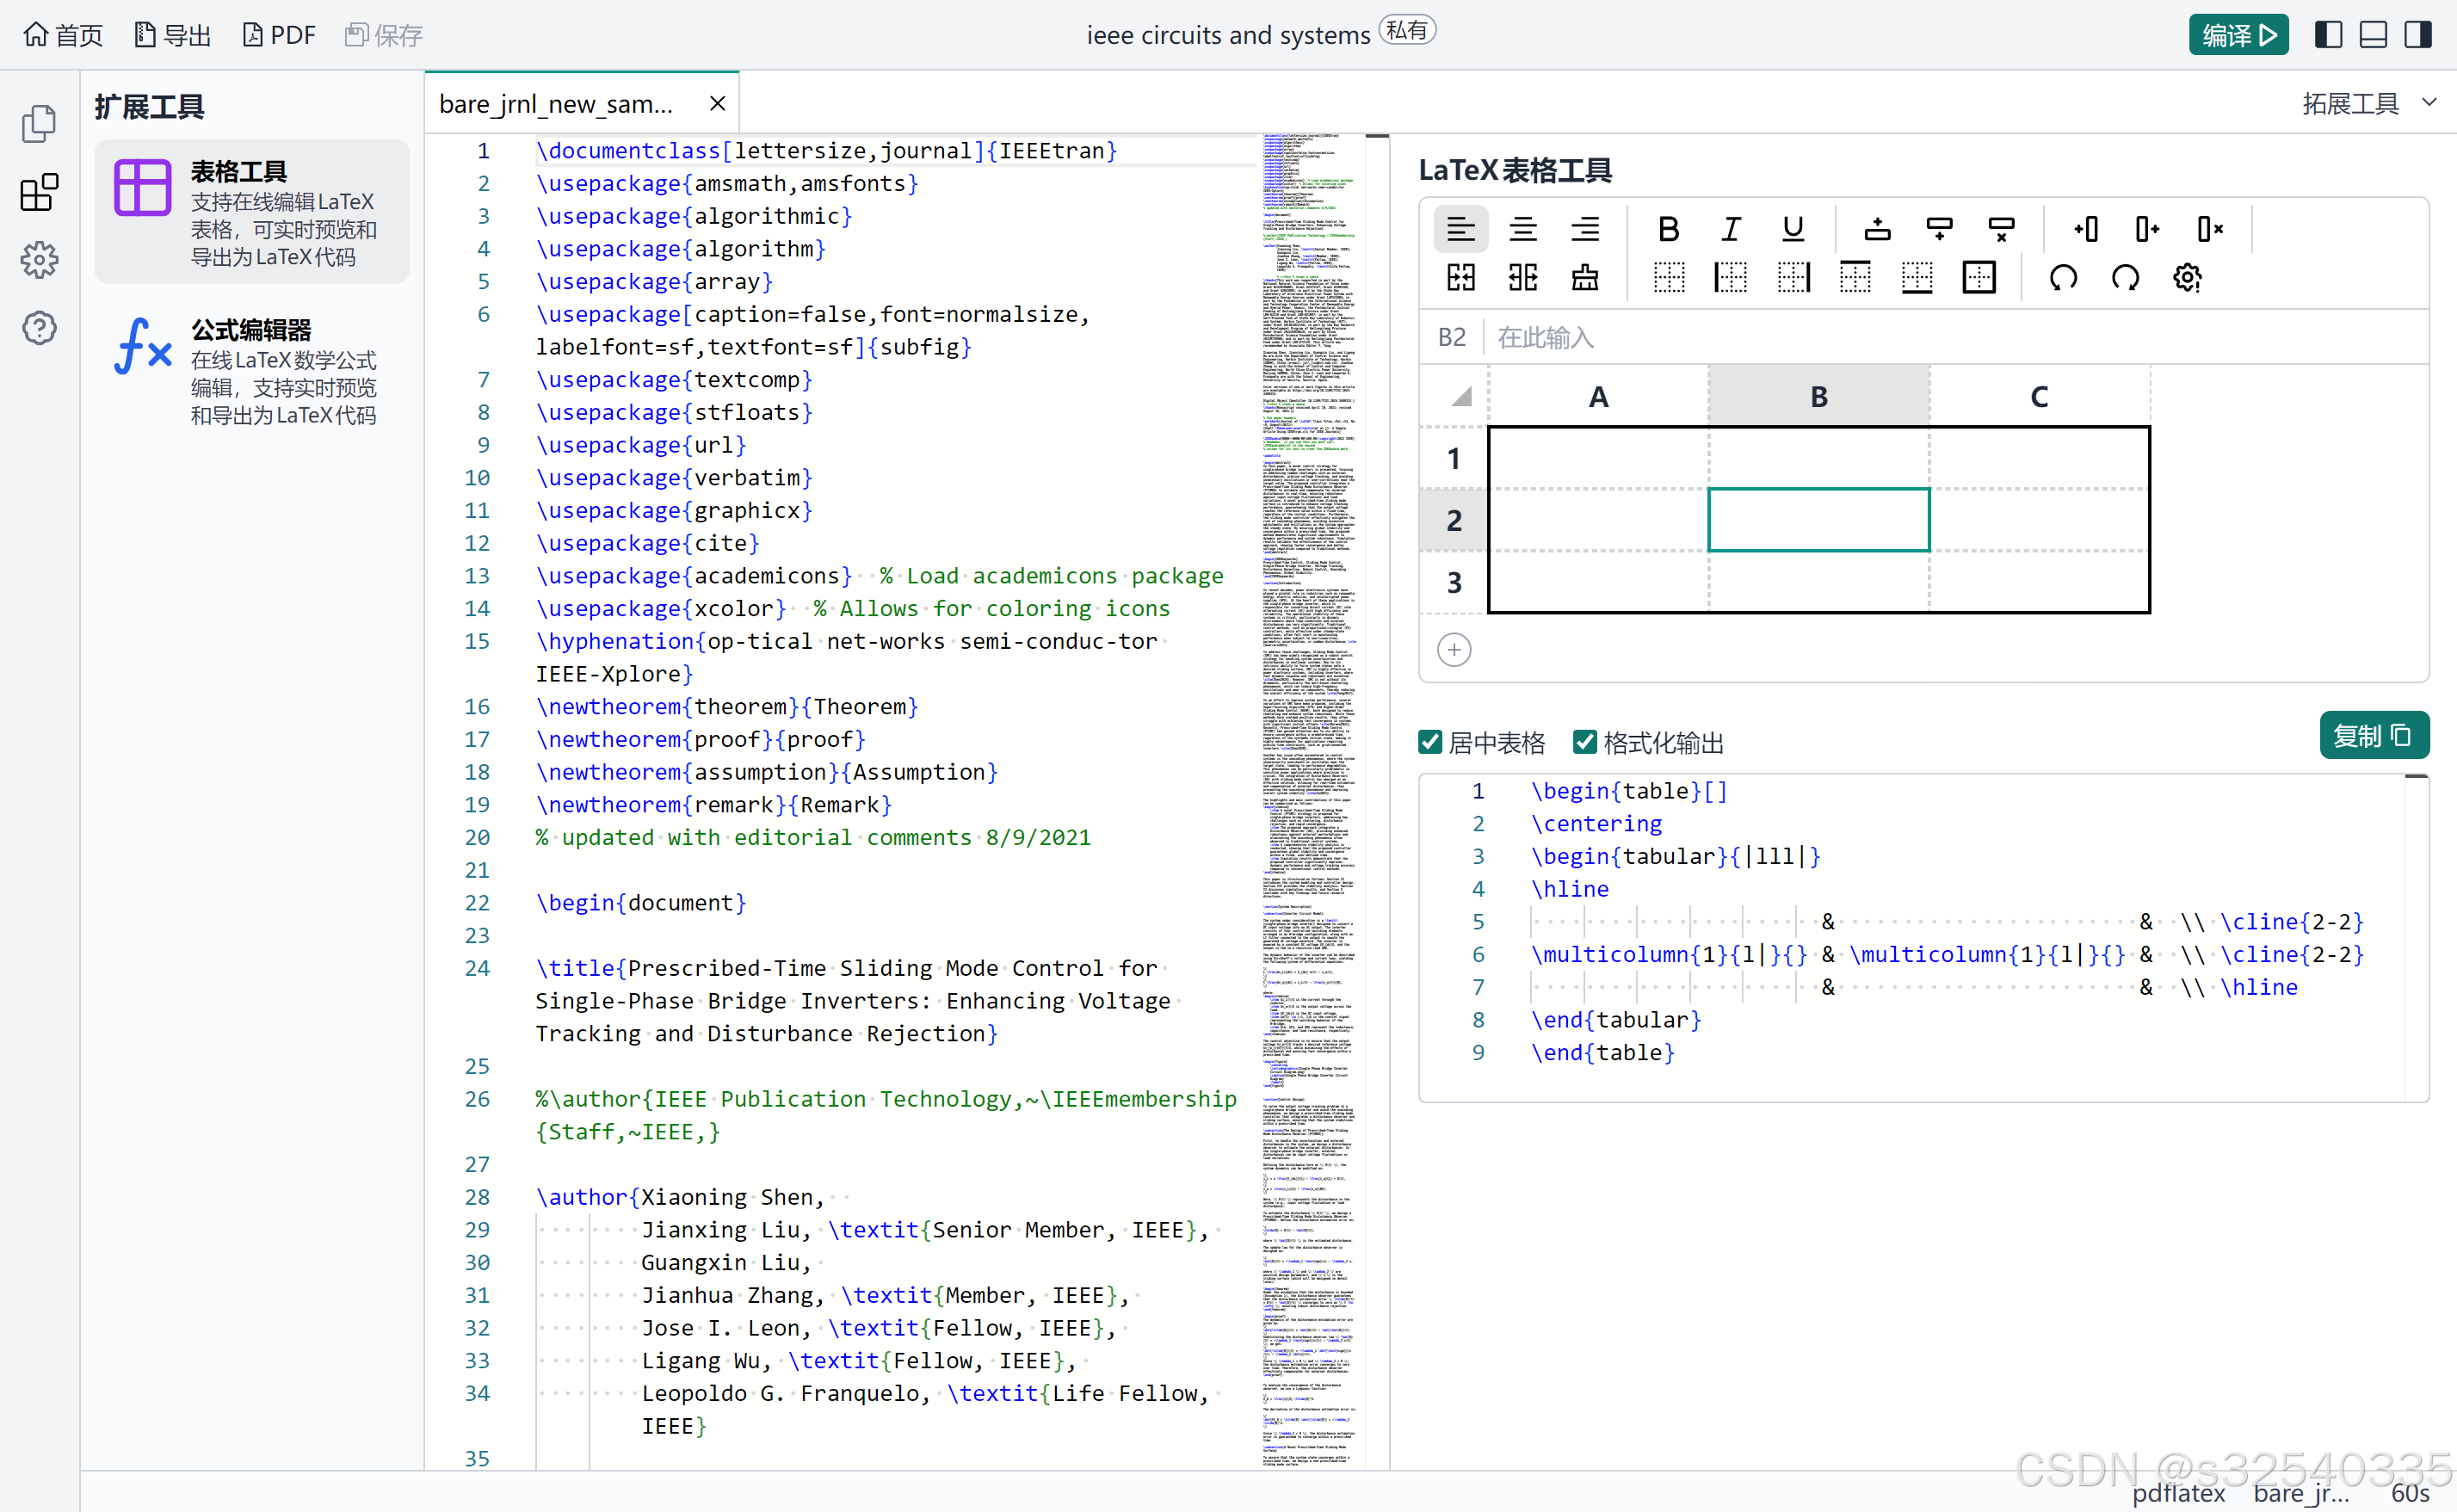2457x1512 pixels.
Task: Toggle the right side panel layout
Action: tap(2418, 35)
